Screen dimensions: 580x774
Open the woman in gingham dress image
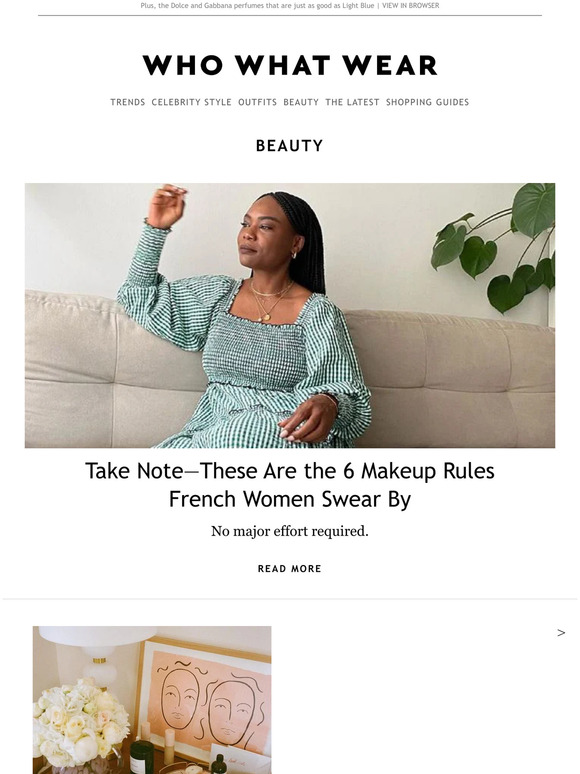coord(290,315)
